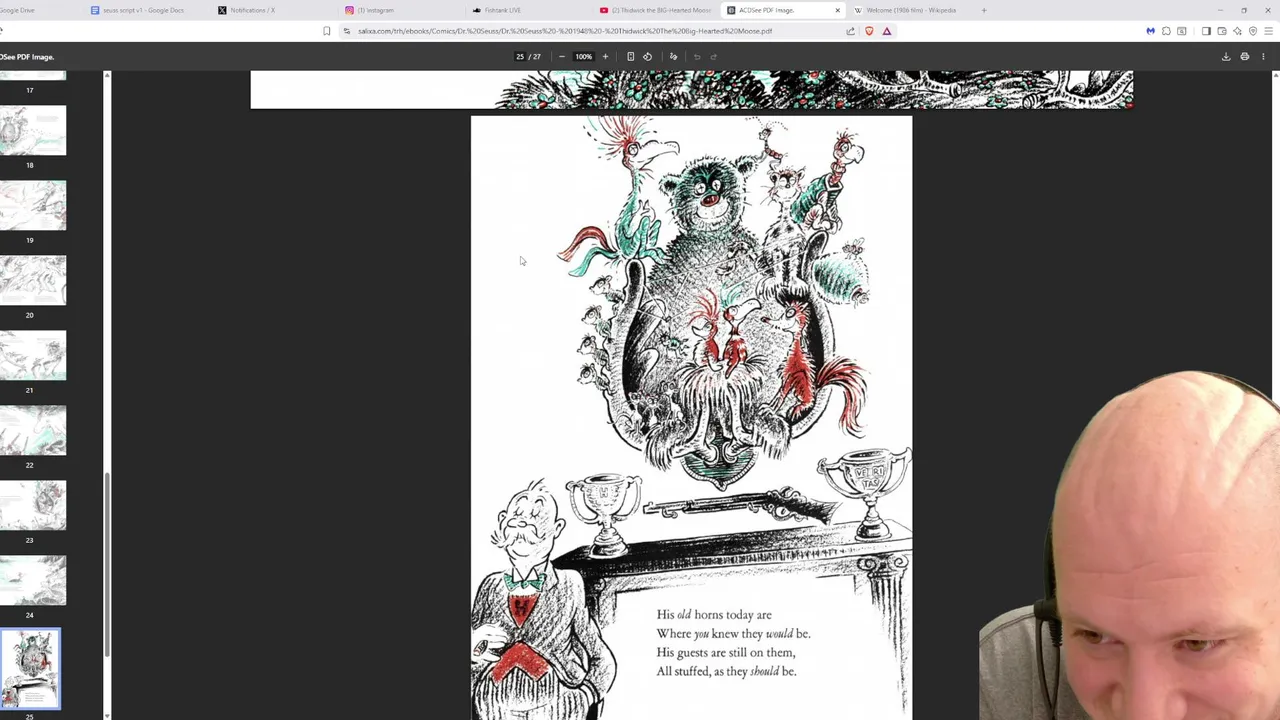This screenshot has height=720, width=1280.
Task: Click the address bar URL
Action: coord(565,31)
